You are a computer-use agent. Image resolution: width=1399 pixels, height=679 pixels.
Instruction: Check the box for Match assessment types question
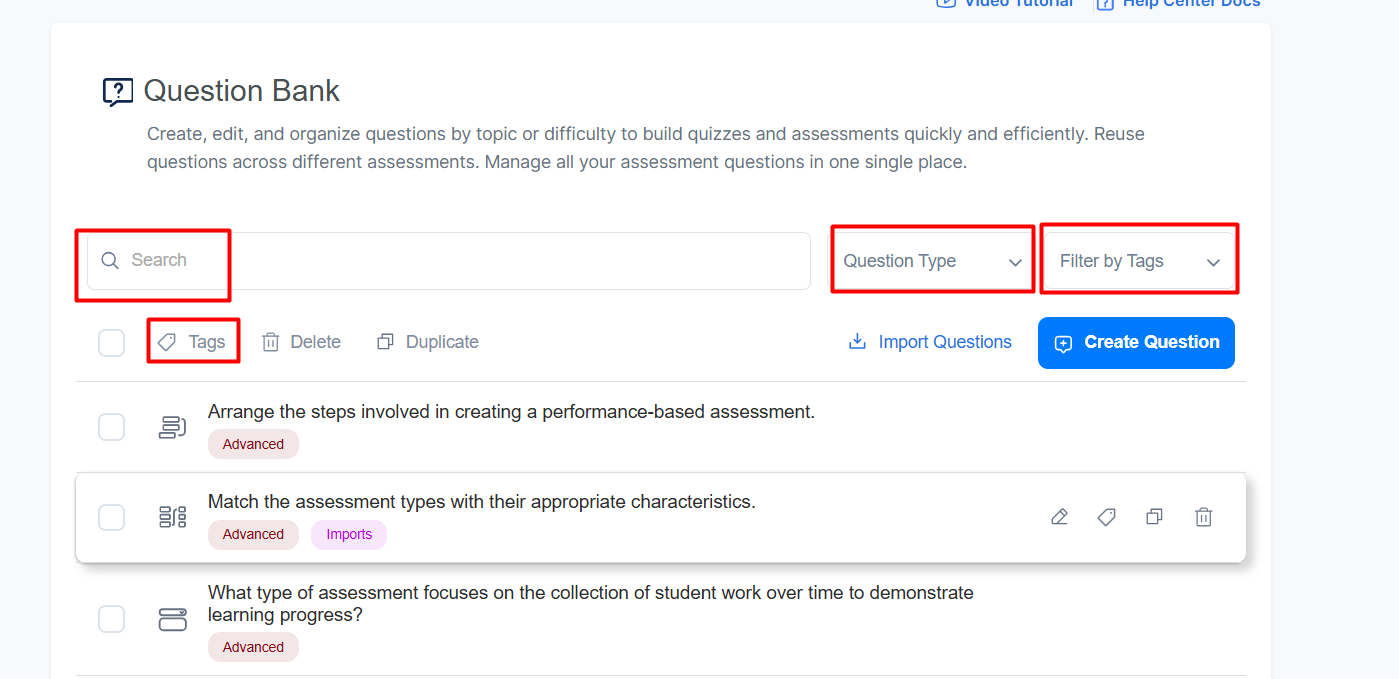tap(111, 517)
